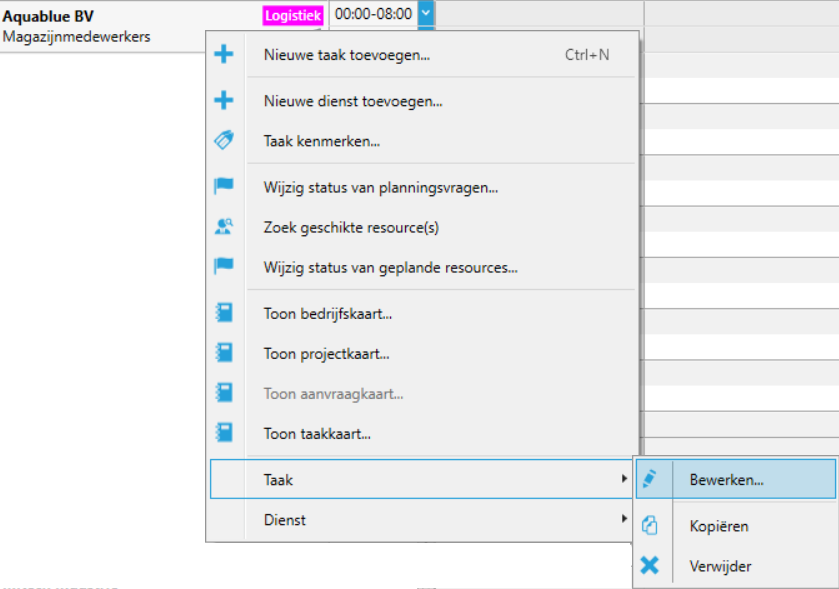This screenshot has width=839, height=589.
Task: Open Toon taakkaart menu item
Action: click(317, 434)
